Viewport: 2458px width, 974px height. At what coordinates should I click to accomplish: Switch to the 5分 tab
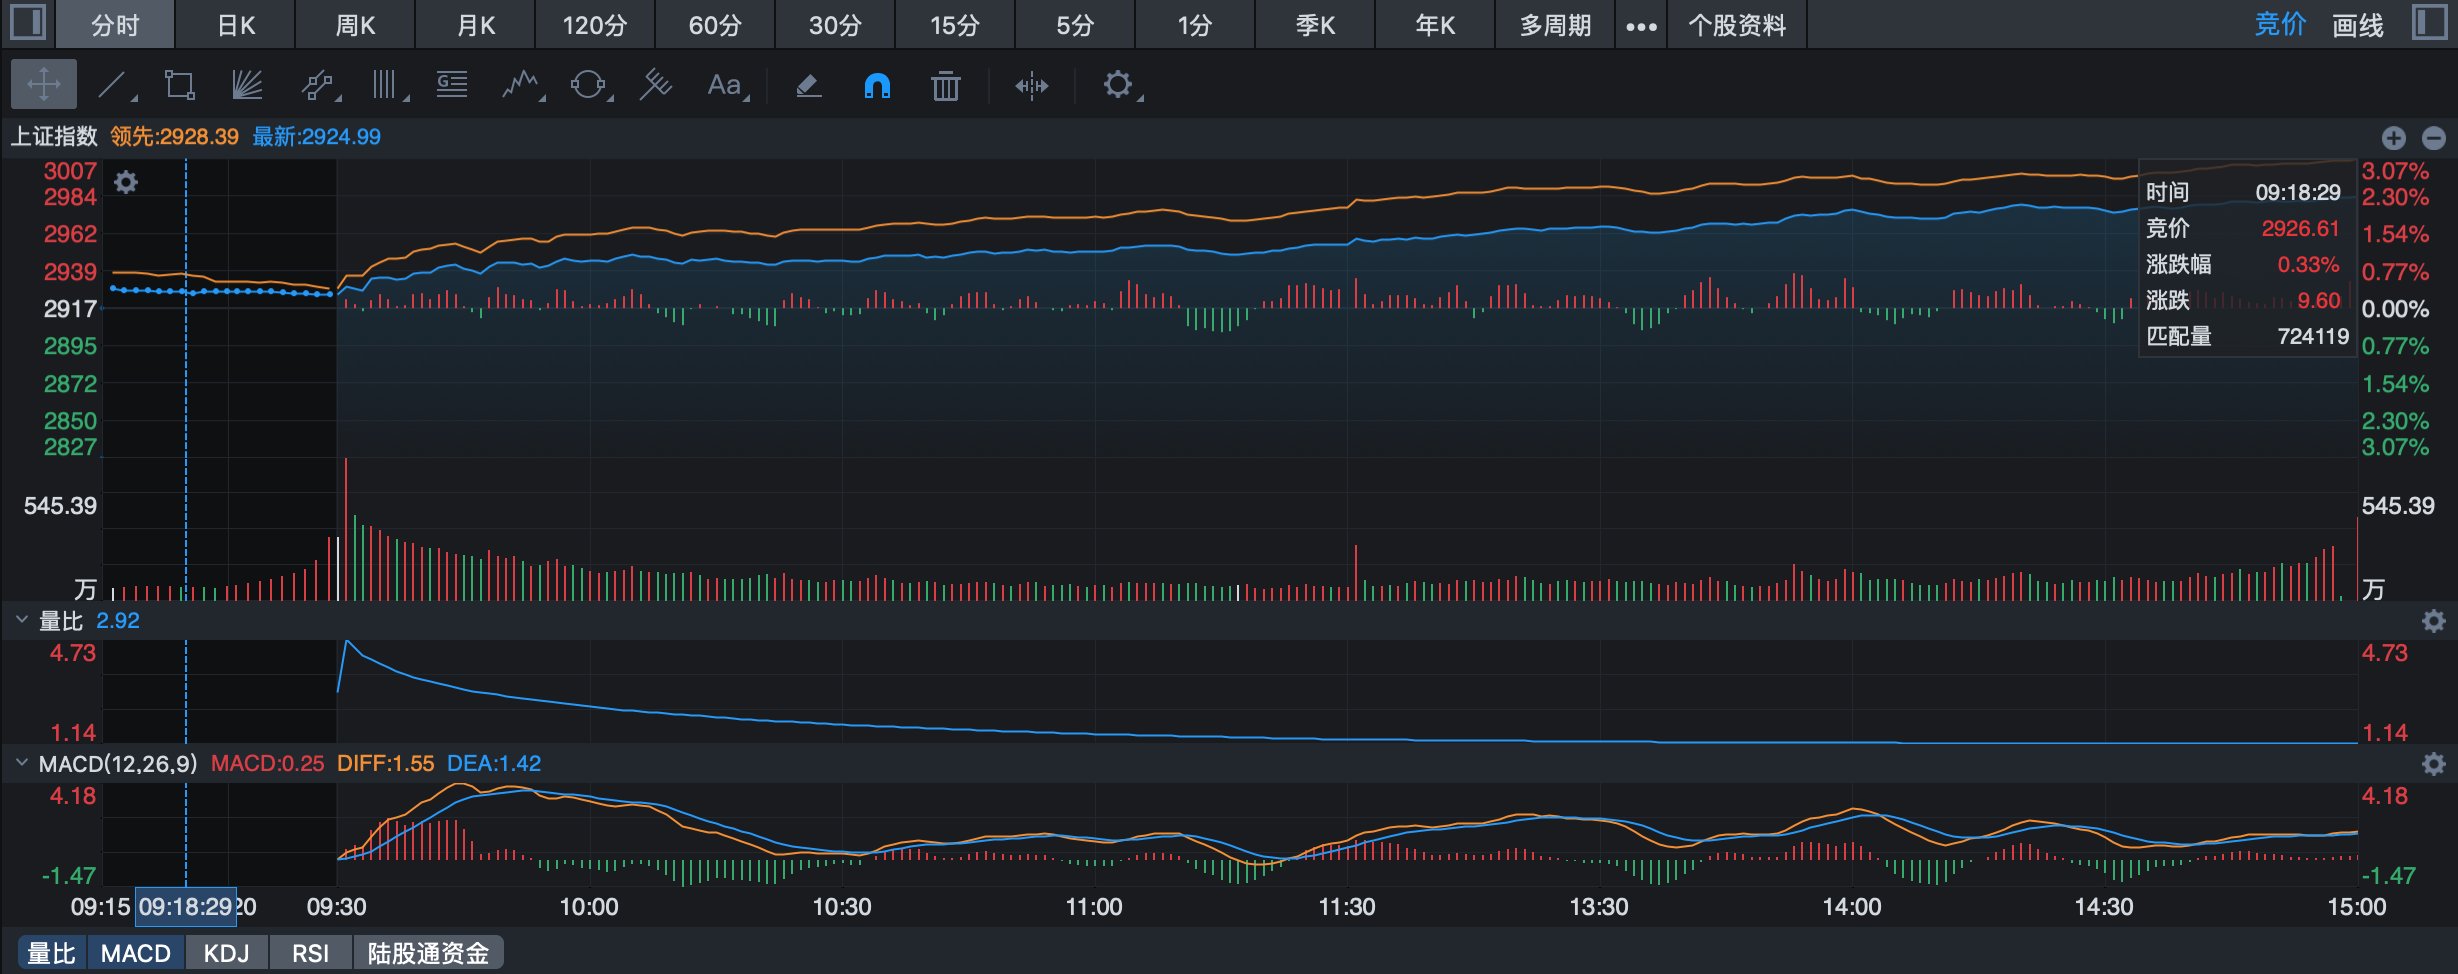1075,25
